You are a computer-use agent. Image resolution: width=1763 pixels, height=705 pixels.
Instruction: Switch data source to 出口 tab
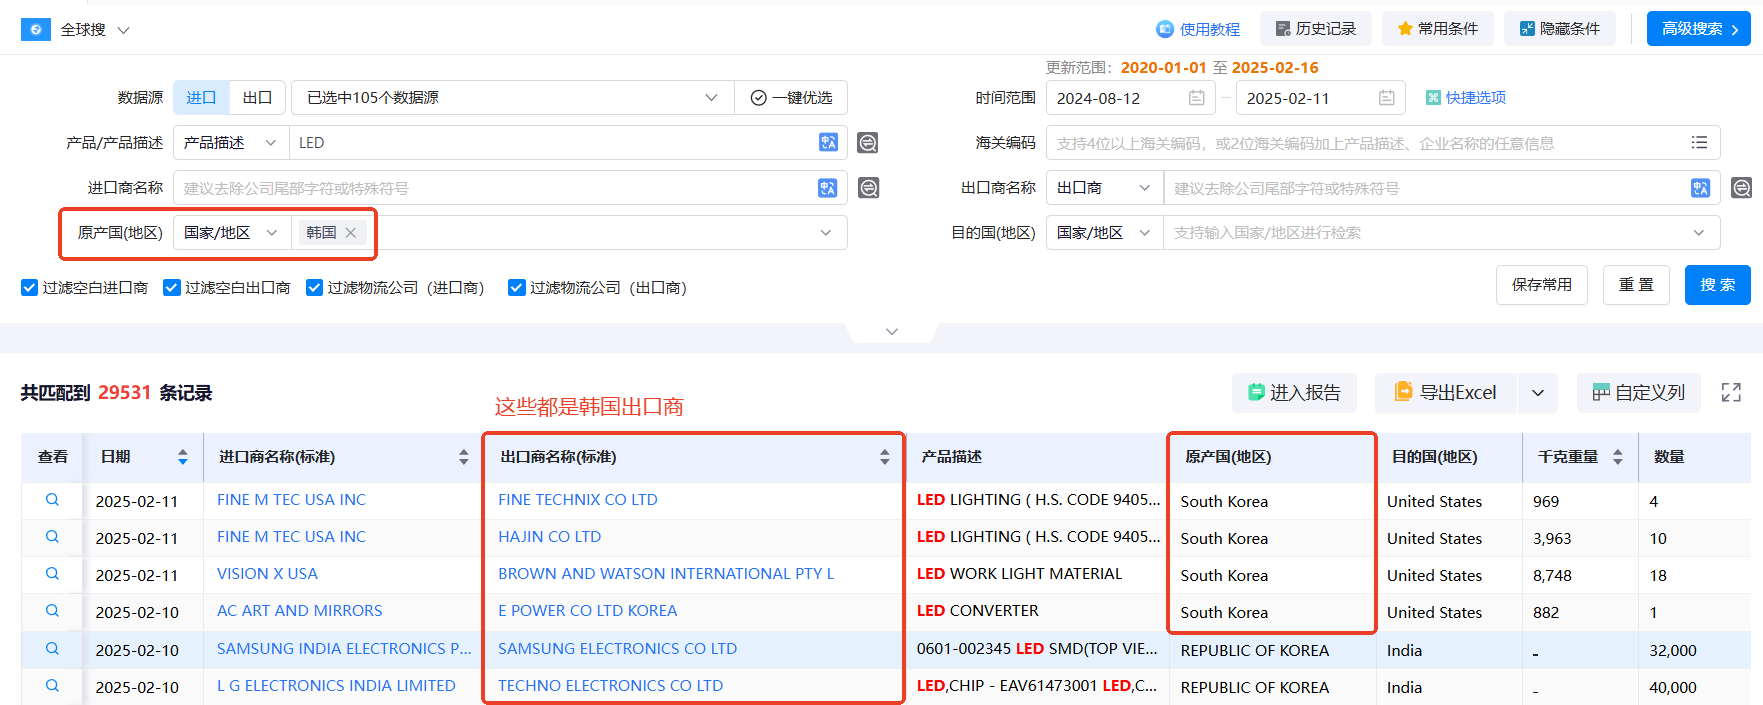[x=257, y=98]
